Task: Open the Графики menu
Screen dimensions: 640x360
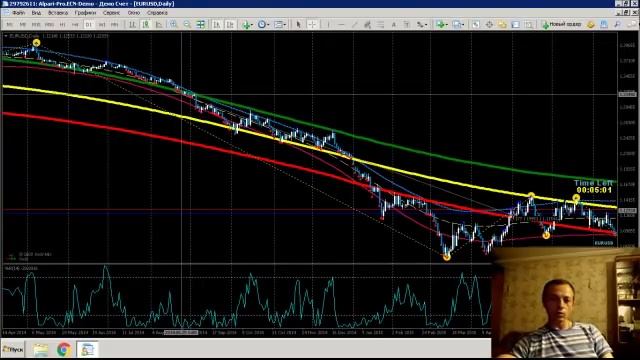Action: (85, 13)
